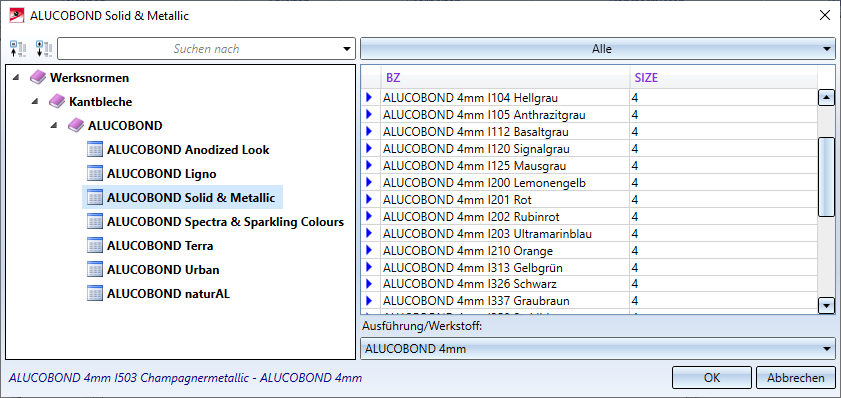Open the 'Suchen nach' search dropdown arrow
Screen dimensions: 841x398
pyautogui.click(x=346, y=49)
